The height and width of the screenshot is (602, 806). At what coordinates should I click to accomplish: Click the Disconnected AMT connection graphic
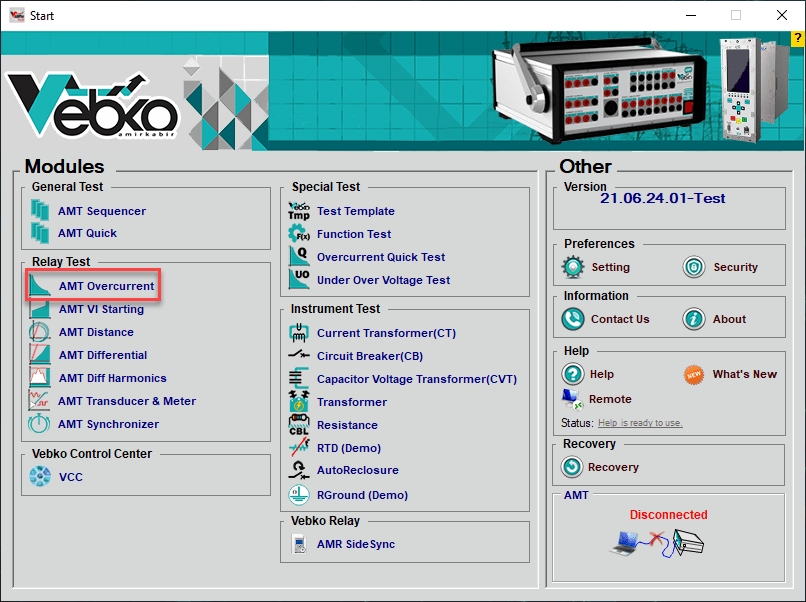click(660, 541)
